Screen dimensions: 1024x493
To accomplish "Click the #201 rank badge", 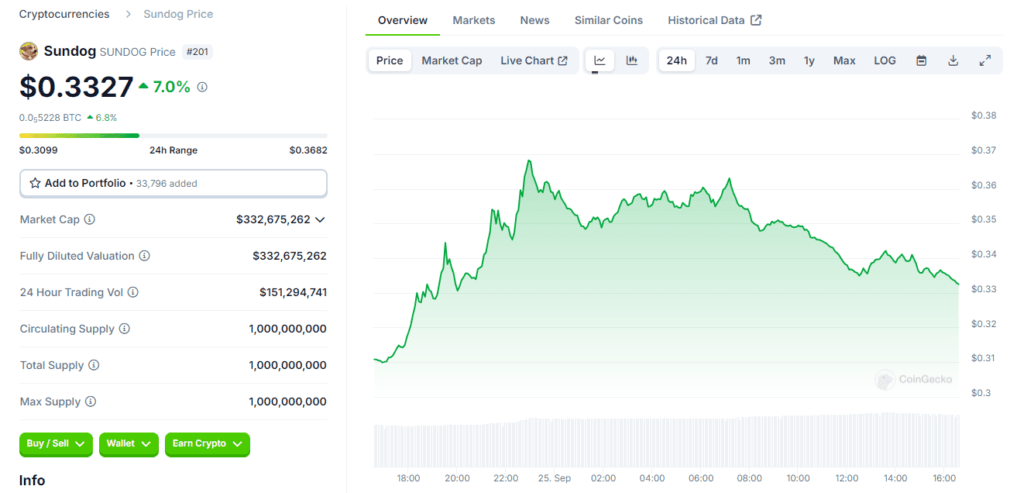I will click(197, 52).
